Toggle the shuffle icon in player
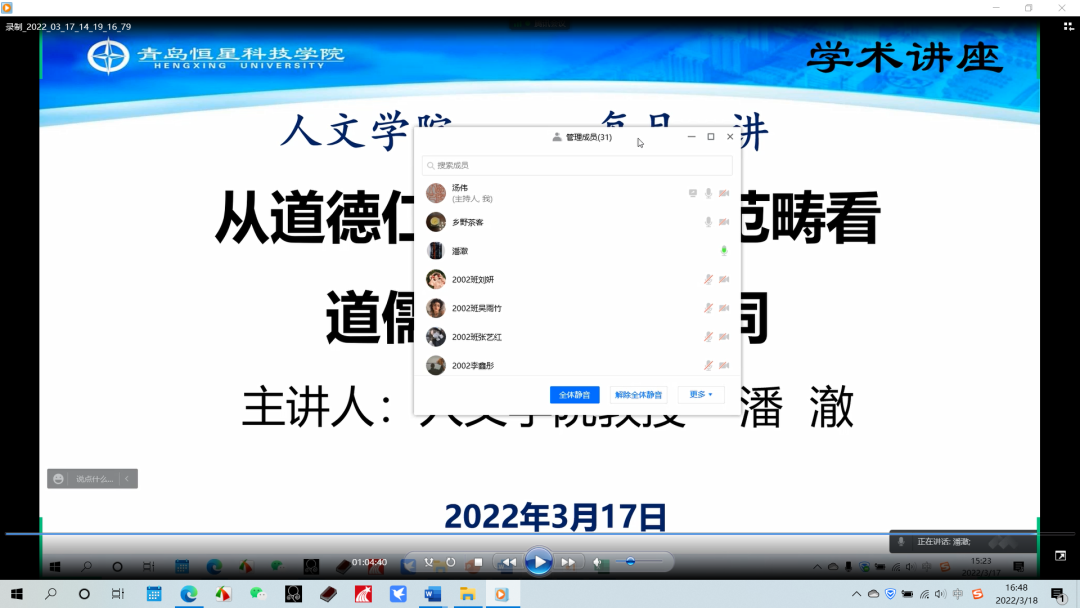The width and height of the screenshot is (1080, 608). point(429,562)
